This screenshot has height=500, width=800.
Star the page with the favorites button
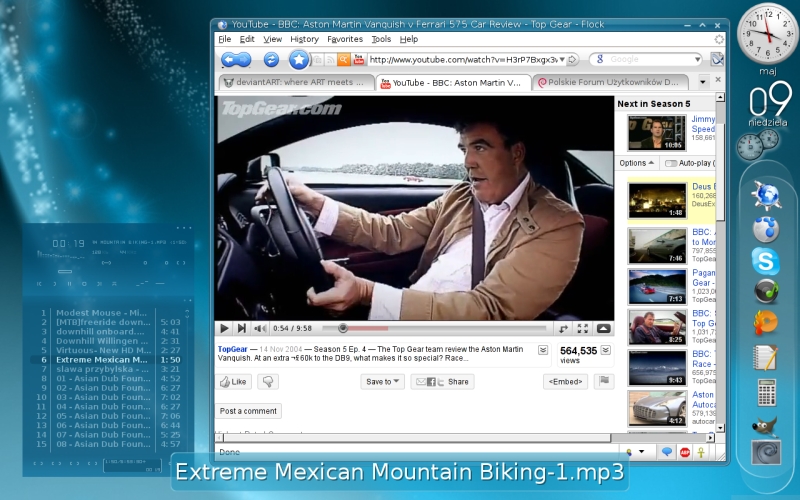(299, 60)
